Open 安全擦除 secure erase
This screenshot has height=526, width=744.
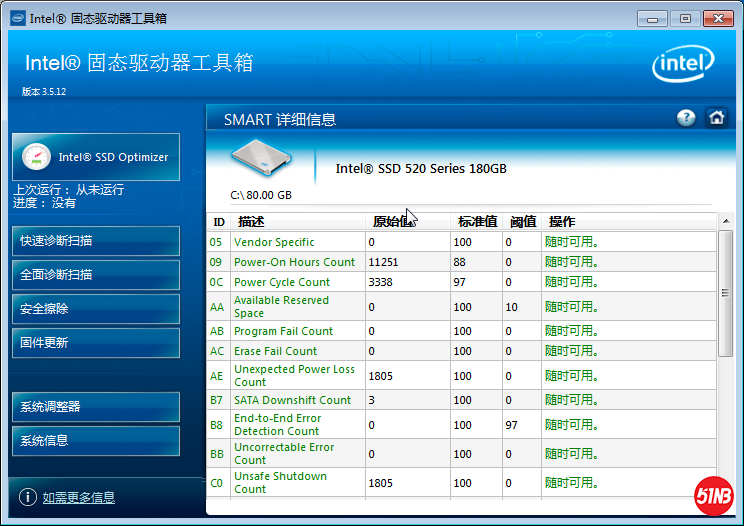pos(96,309)
